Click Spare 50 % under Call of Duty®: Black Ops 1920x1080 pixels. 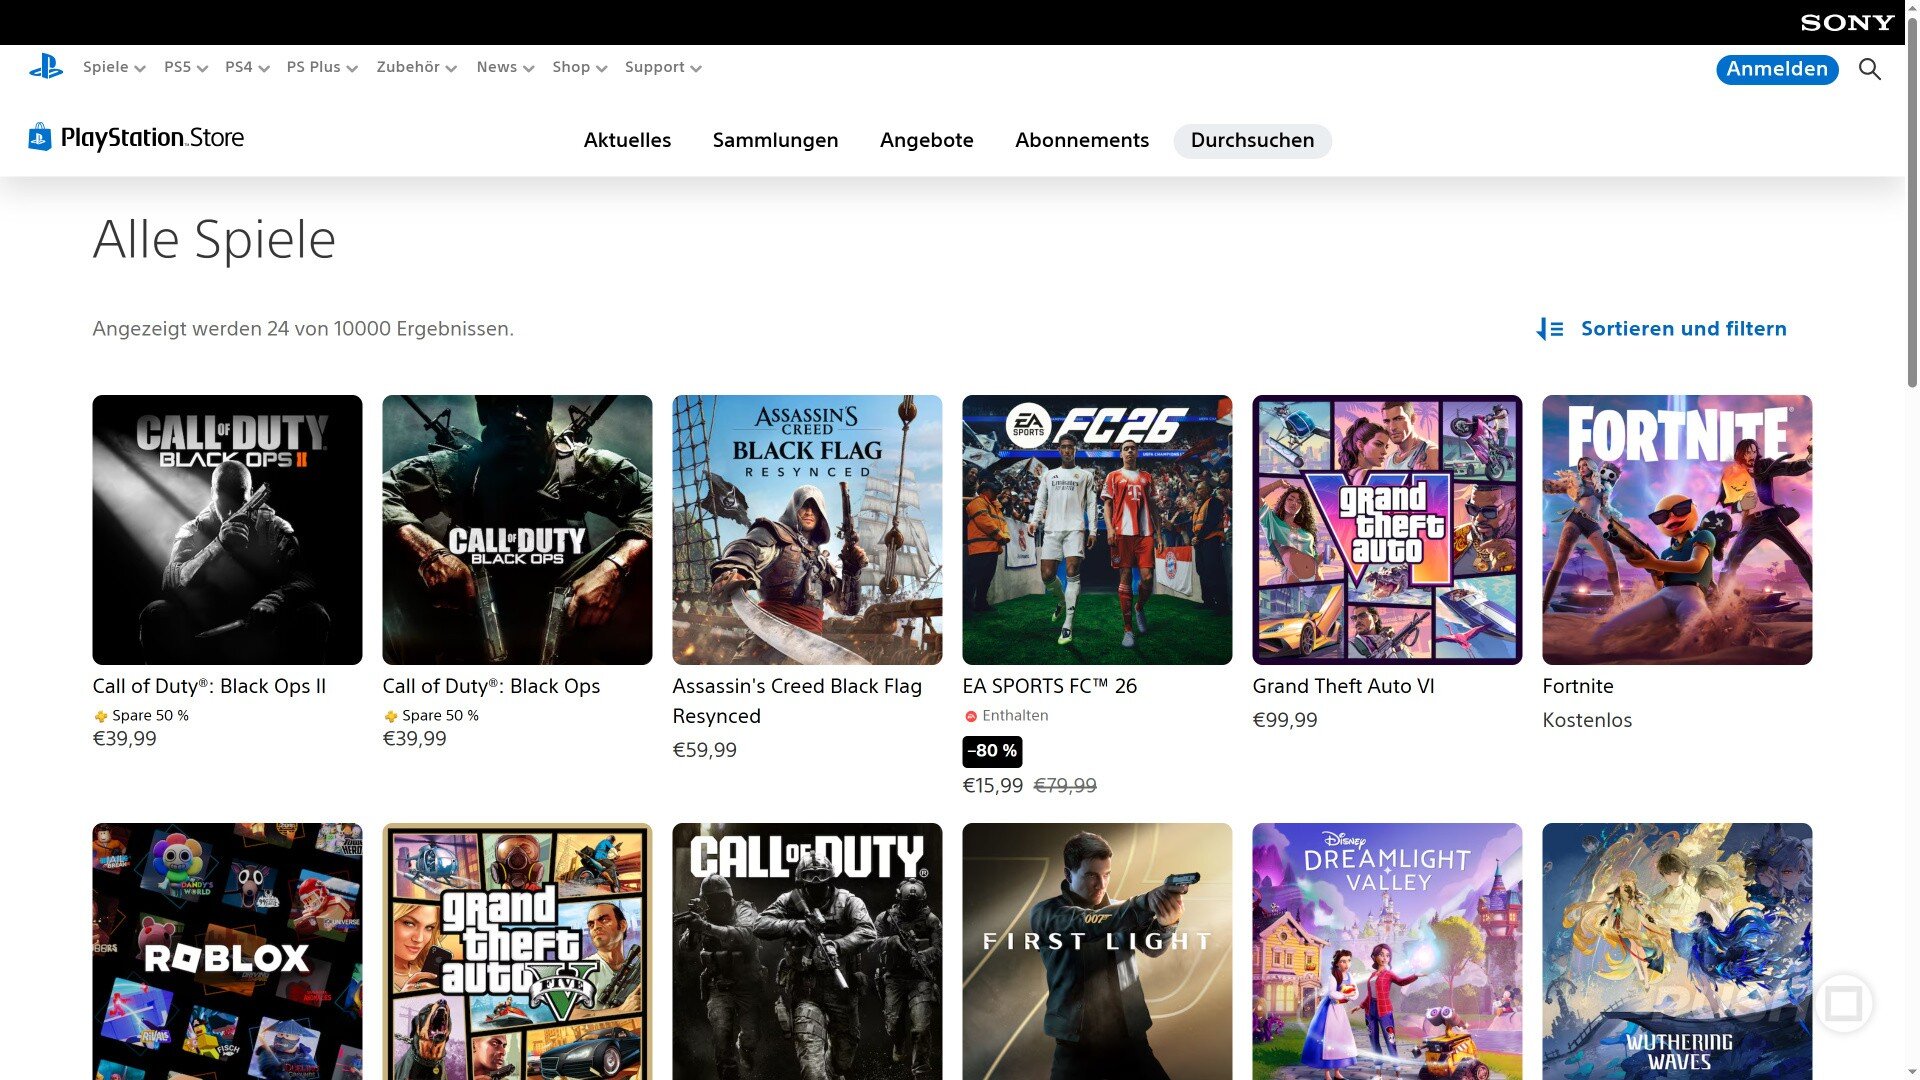pyautogui.click(x=440, y=716)
